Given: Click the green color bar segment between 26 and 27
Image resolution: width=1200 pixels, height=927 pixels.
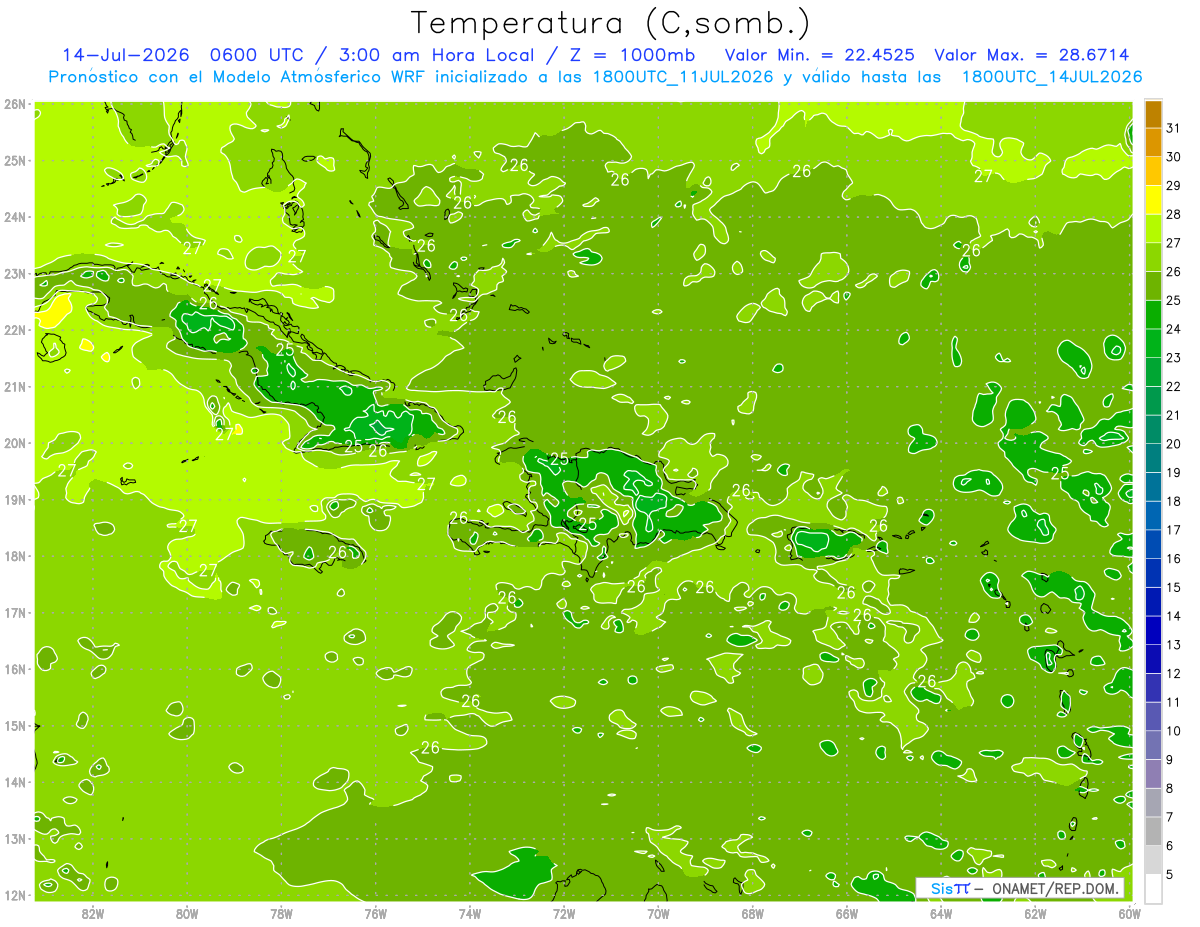Looking at the screenshot, I should (1153, 257).
